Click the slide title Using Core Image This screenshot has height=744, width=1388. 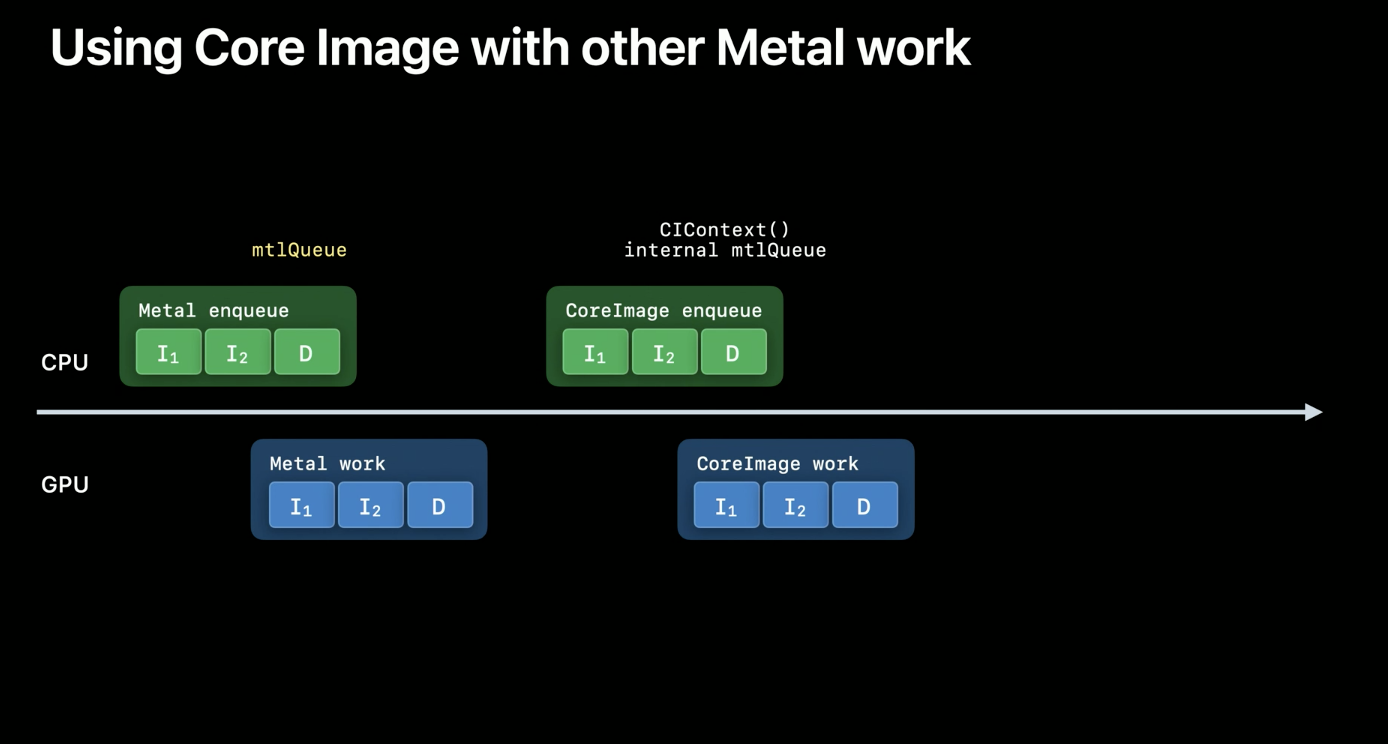(510, 47)
